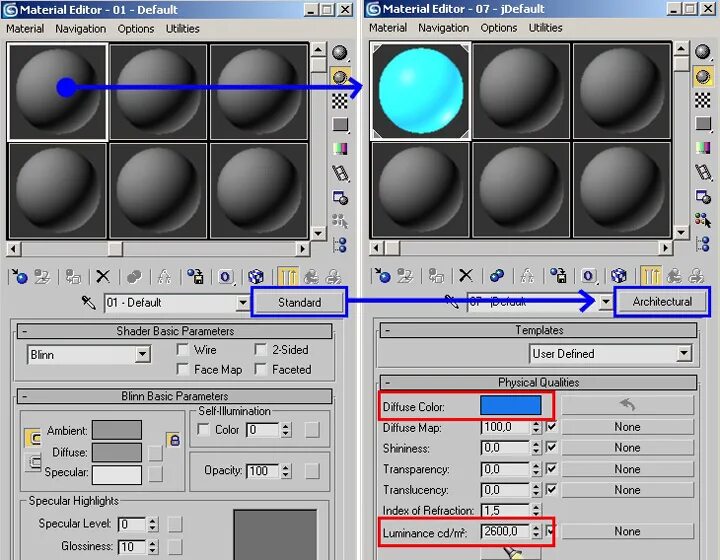Select the cyan sphere sample slot
Viewport: 720px width, 560px height.
[x=421, y=90]
